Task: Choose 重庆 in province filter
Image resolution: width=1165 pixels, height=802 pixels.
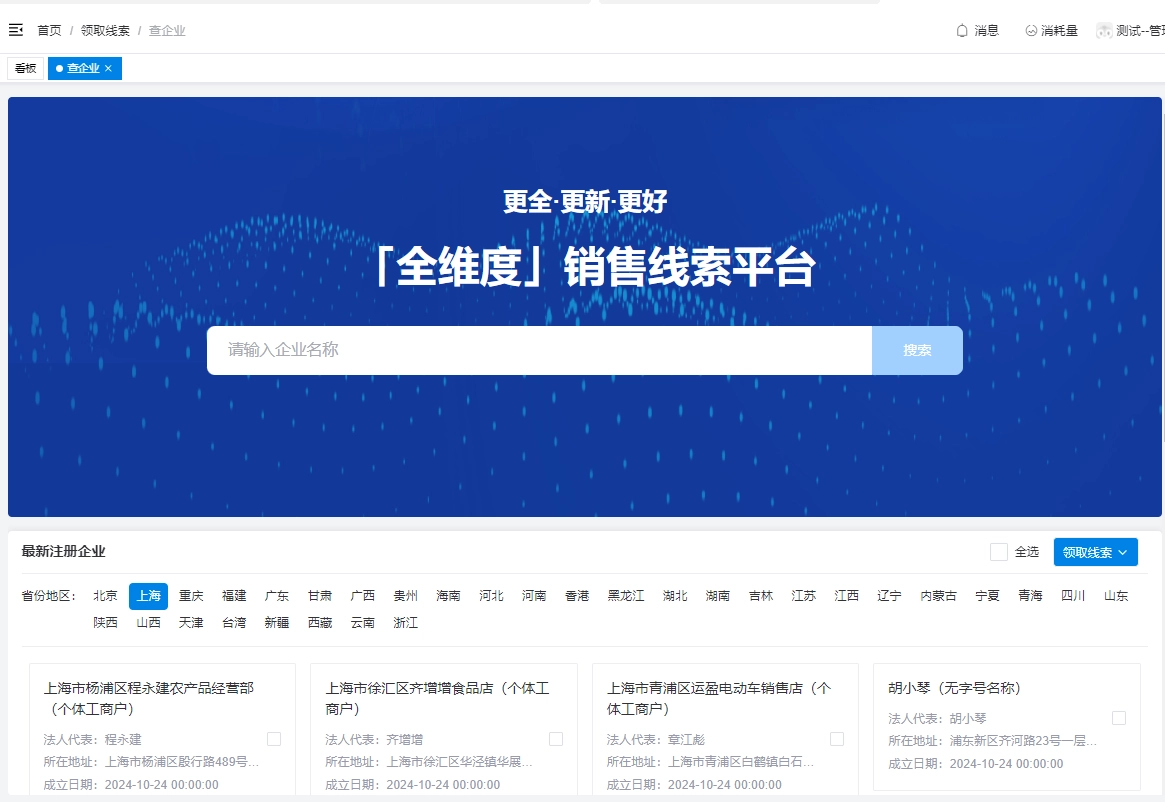Action: [x=191, y=596]
